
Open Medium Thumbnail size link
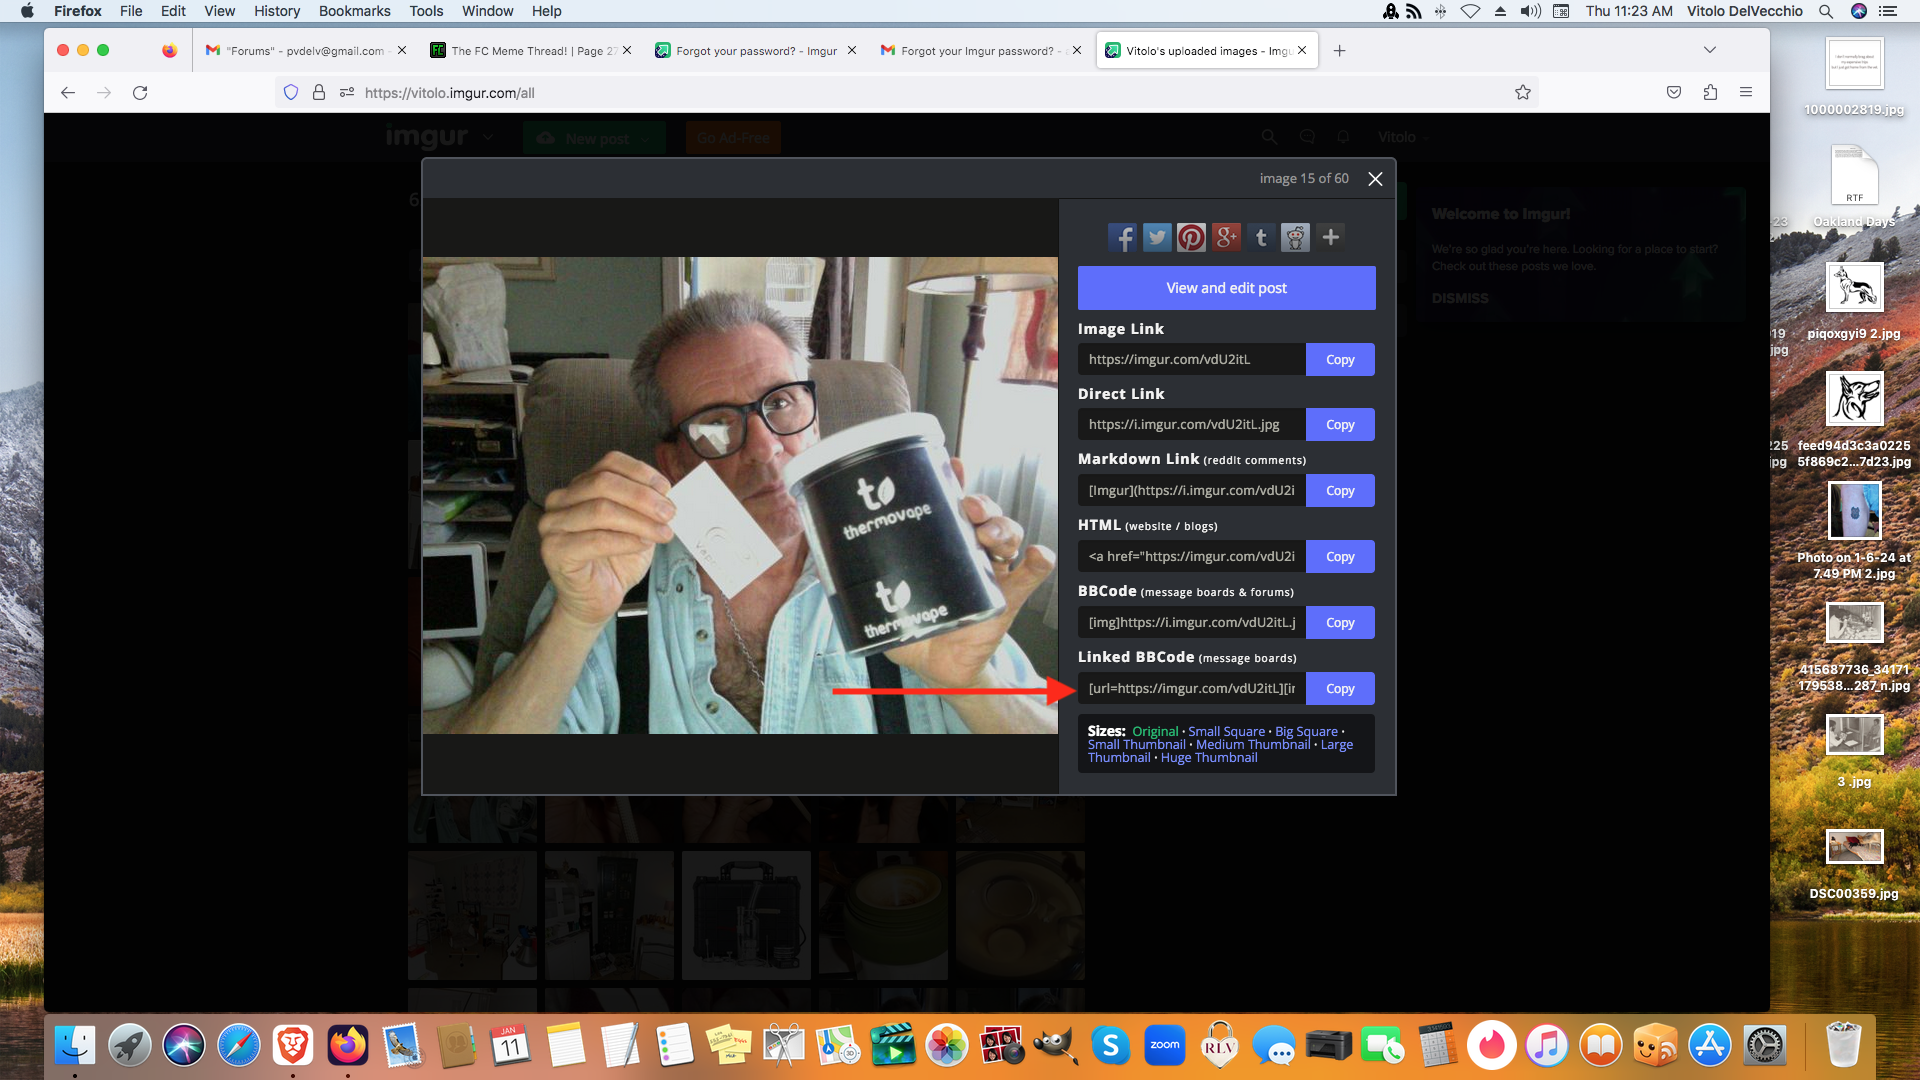(x=1253, y=744)
